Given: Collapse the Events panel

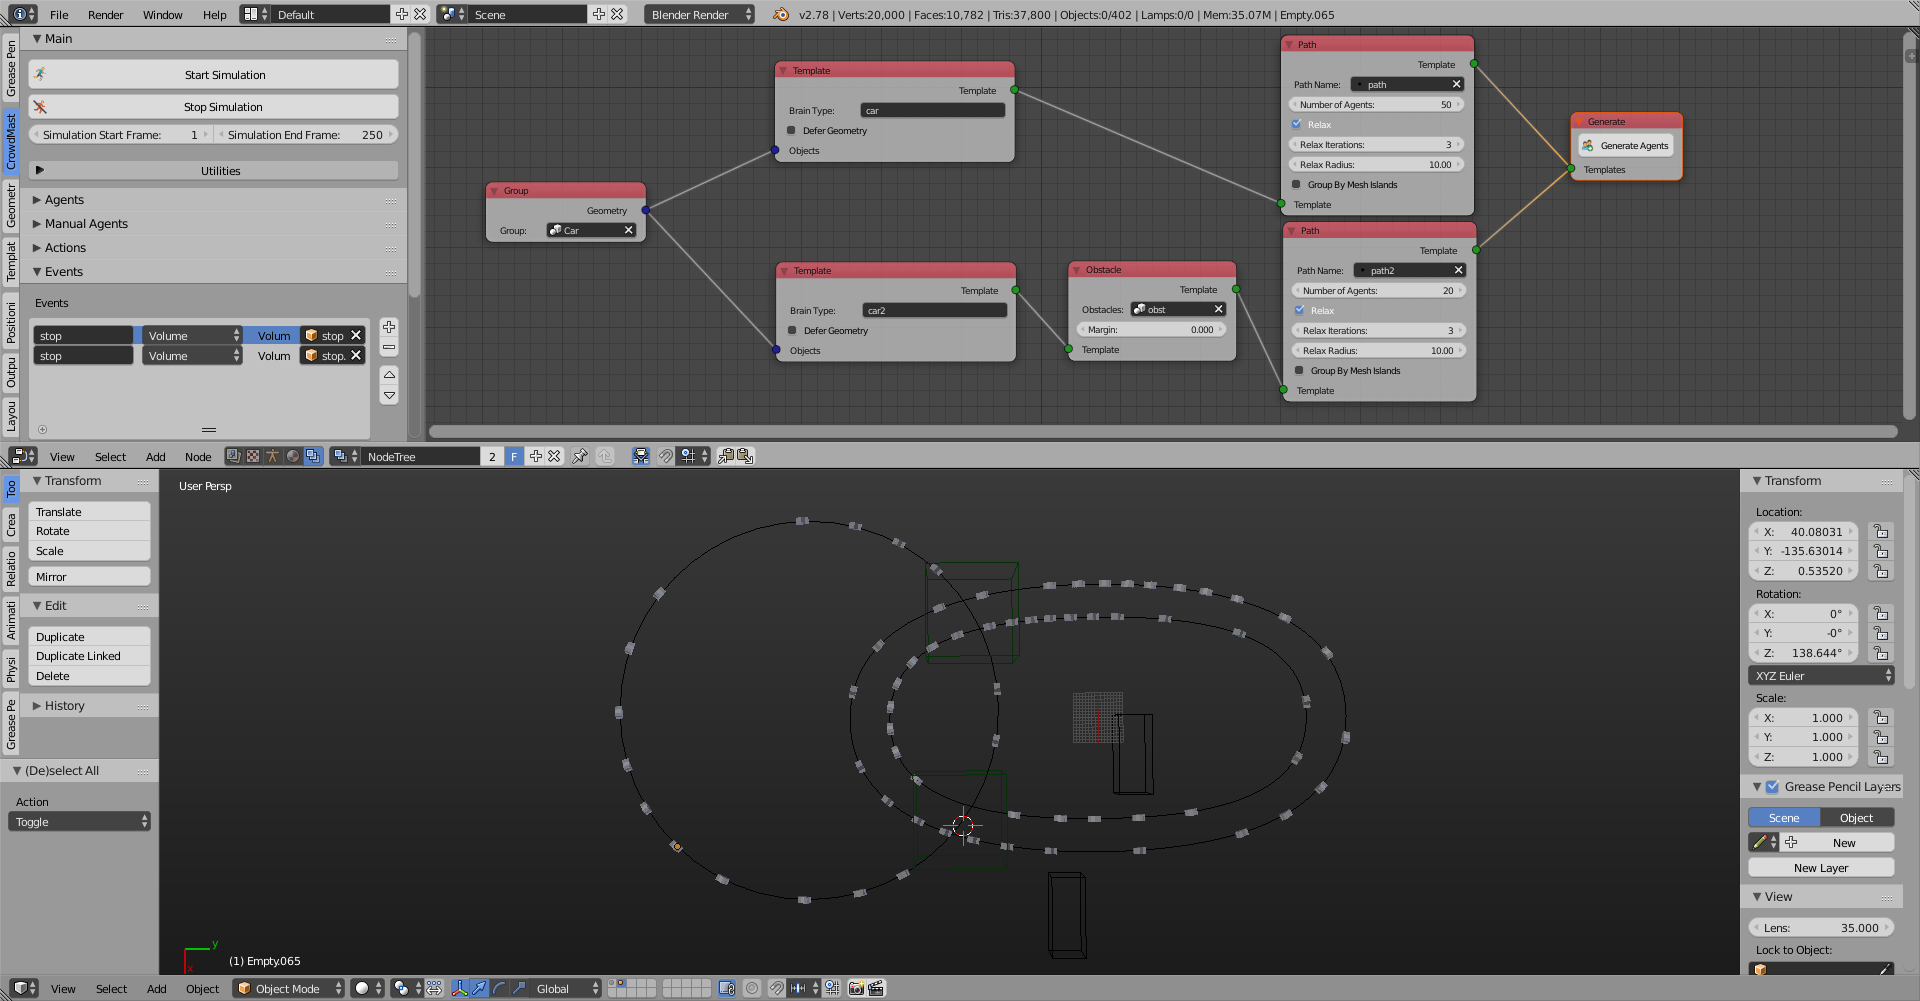Looking at the screenshot, I should click(x=64, y=272).
